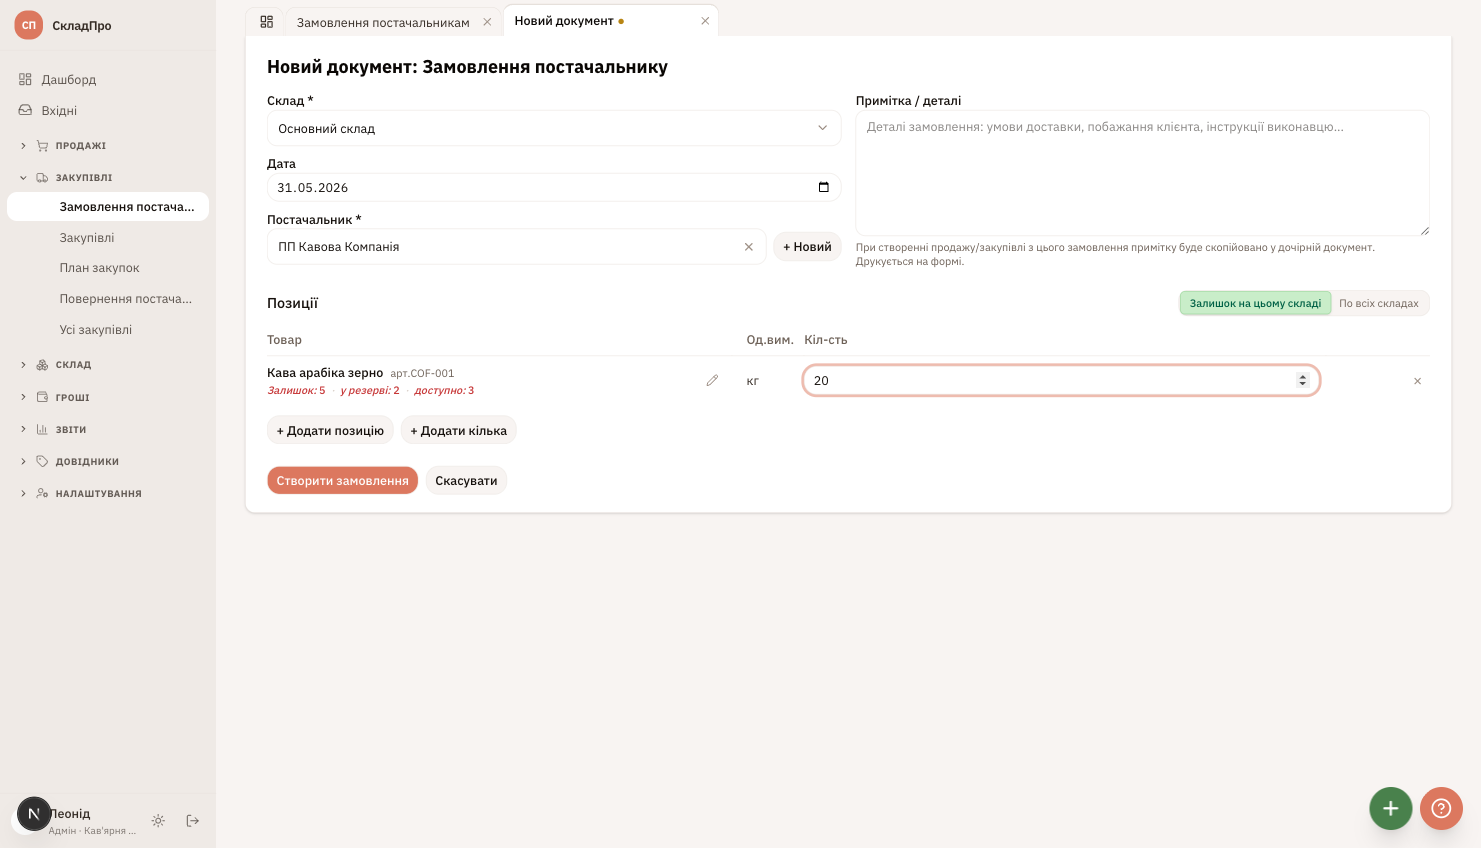Click Створити замовлення button
This screenshot has height=848, width=1481.
click(342, 481)
